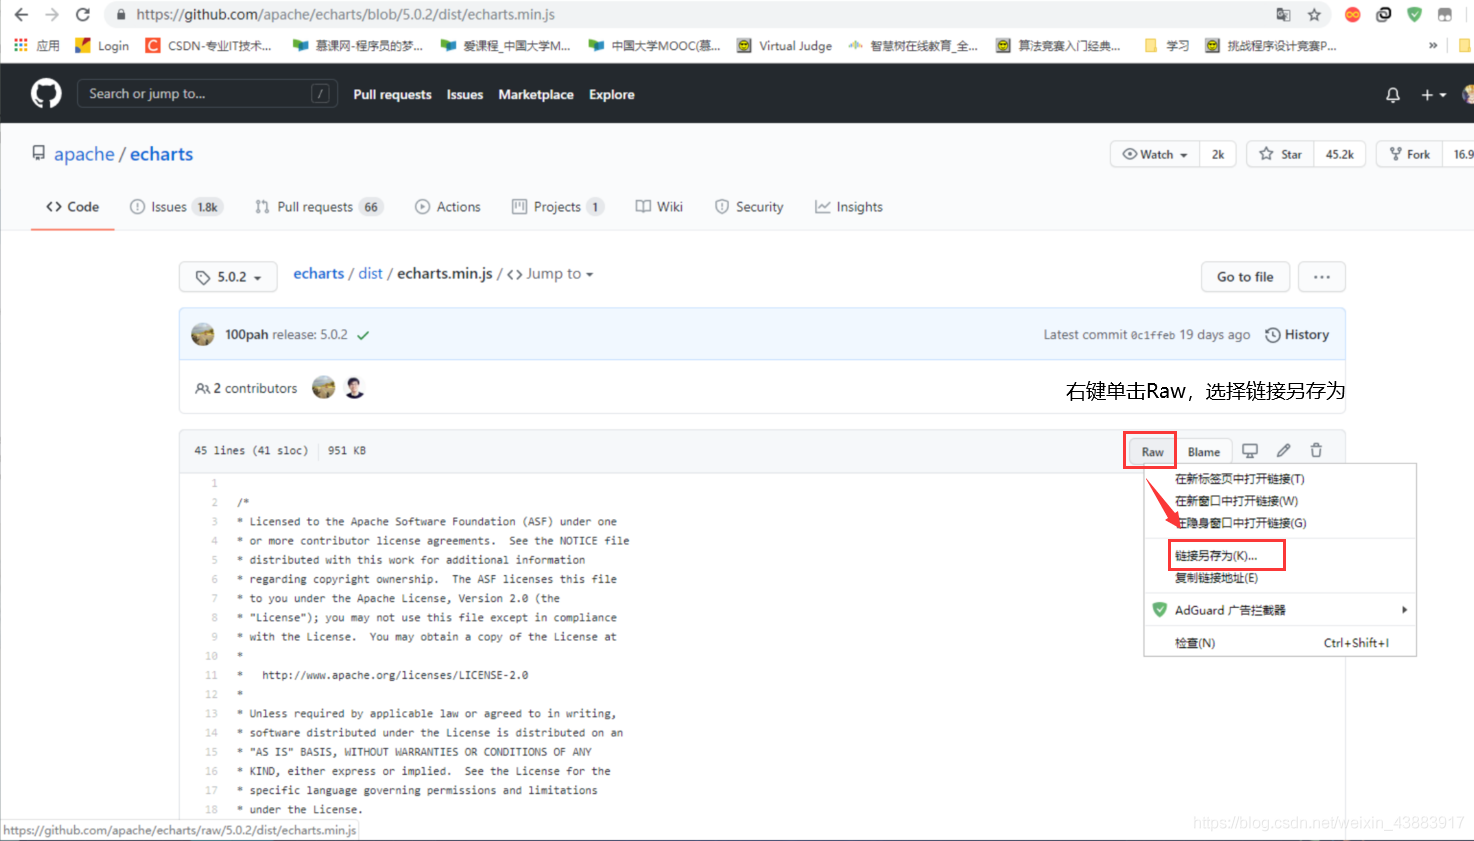Switch to the Insights tab
The height and width of the screenshot is (841, 1474).
(848, 207)
